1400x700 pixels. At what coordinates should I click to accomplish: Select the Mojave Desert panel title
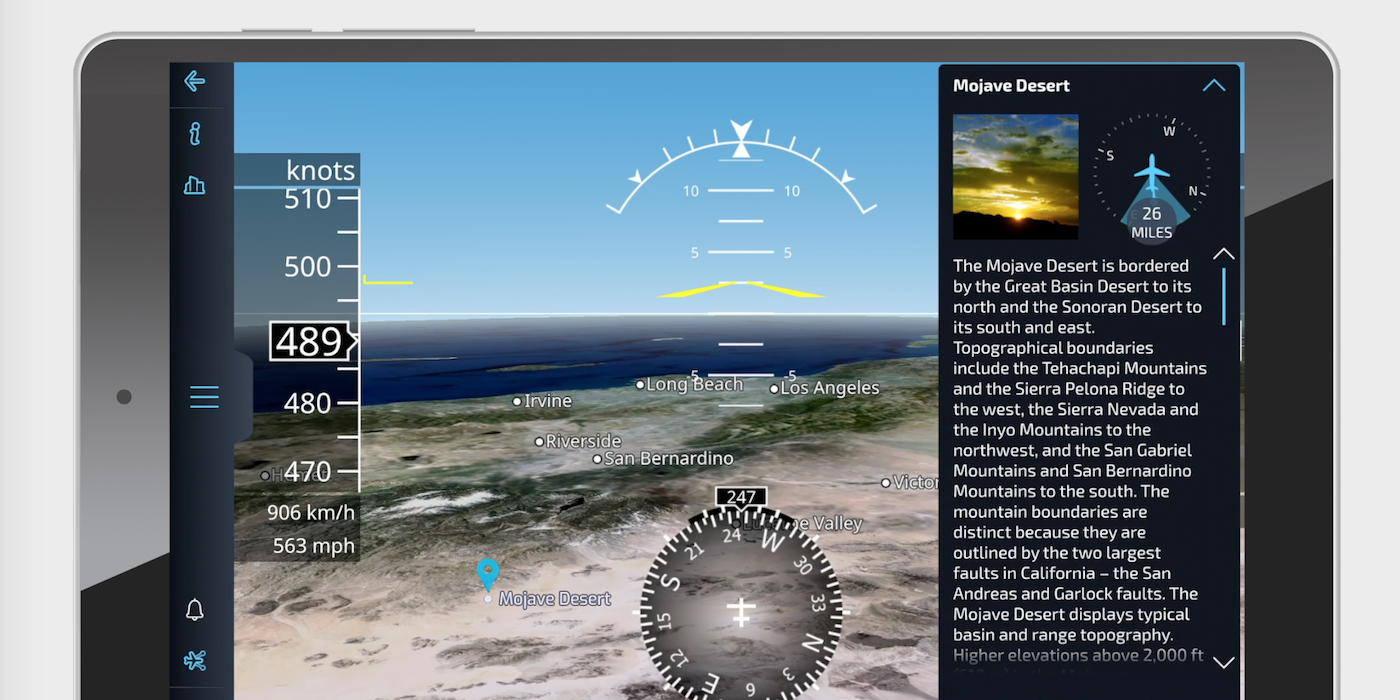pos(1011,86)
